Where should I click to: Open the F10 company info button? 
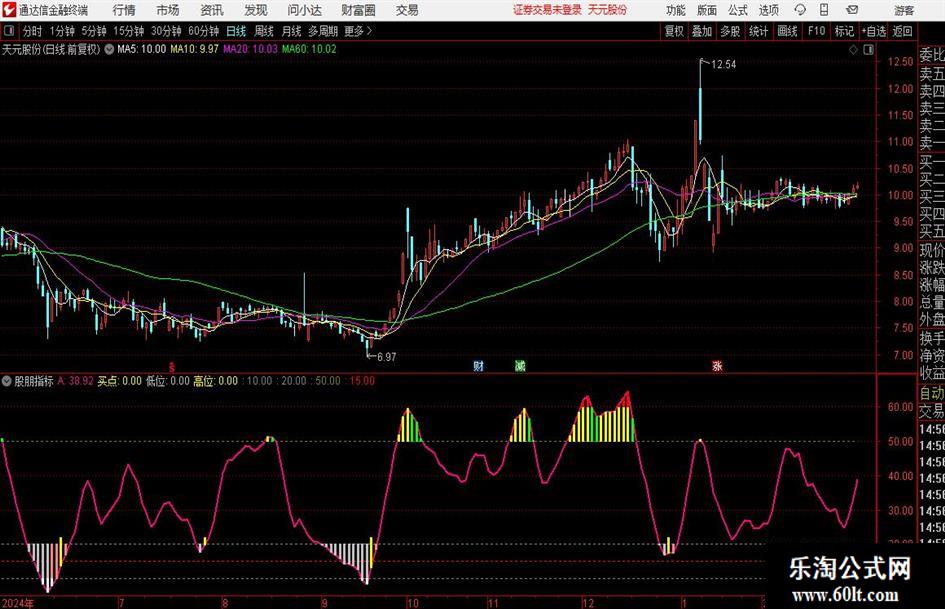click(816, 31)
